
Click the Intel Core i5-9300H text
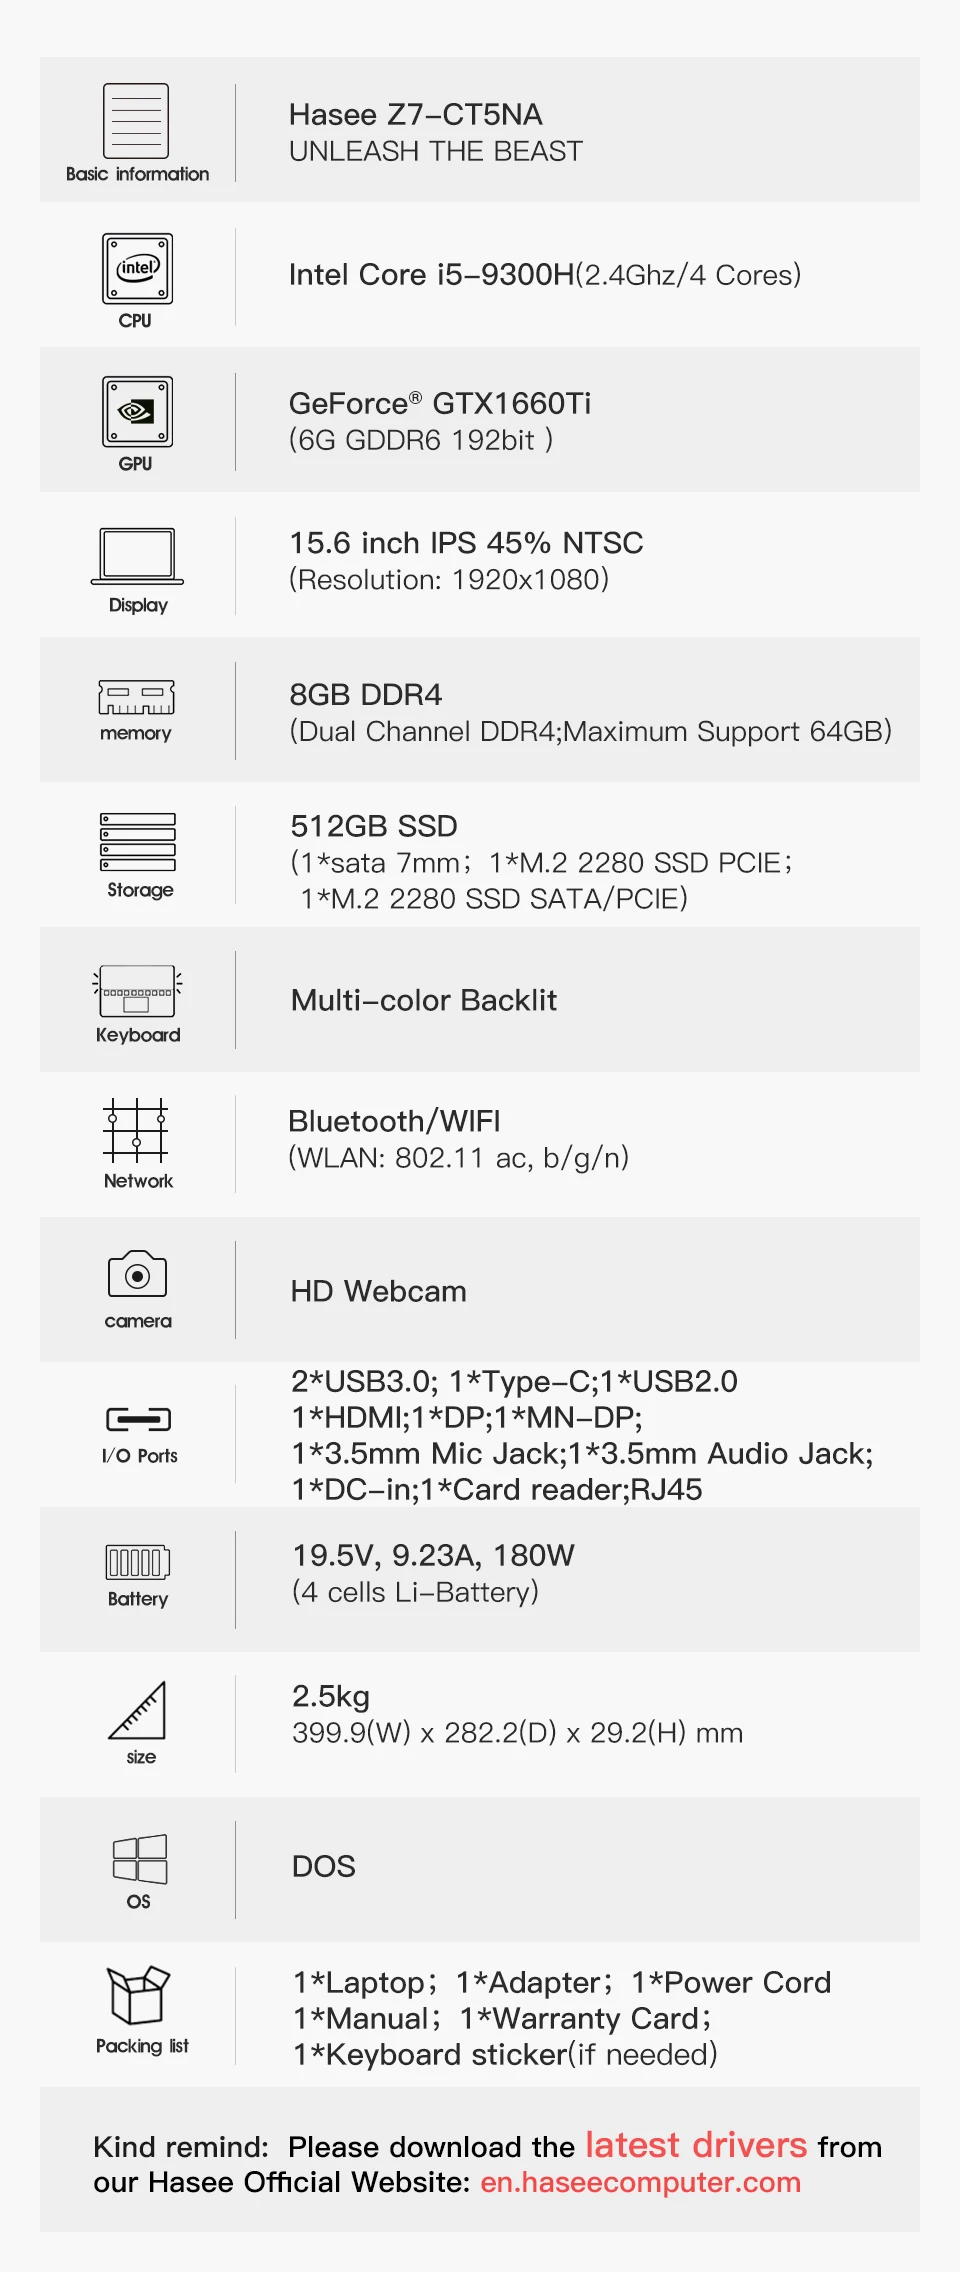431,274
